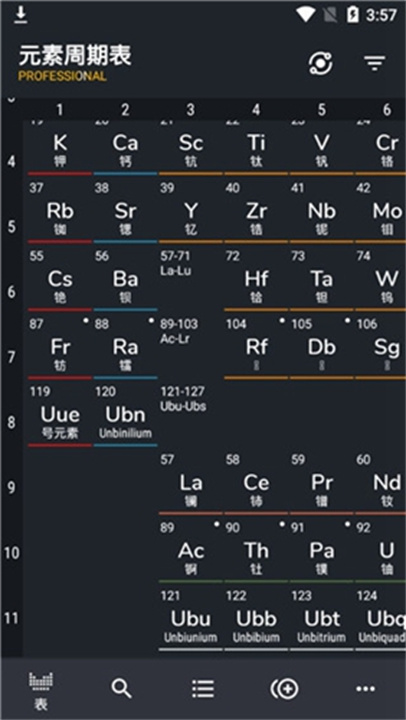Tap group column header number 3
The height and width of the screenshot is (720, 406).
point(191,110)
